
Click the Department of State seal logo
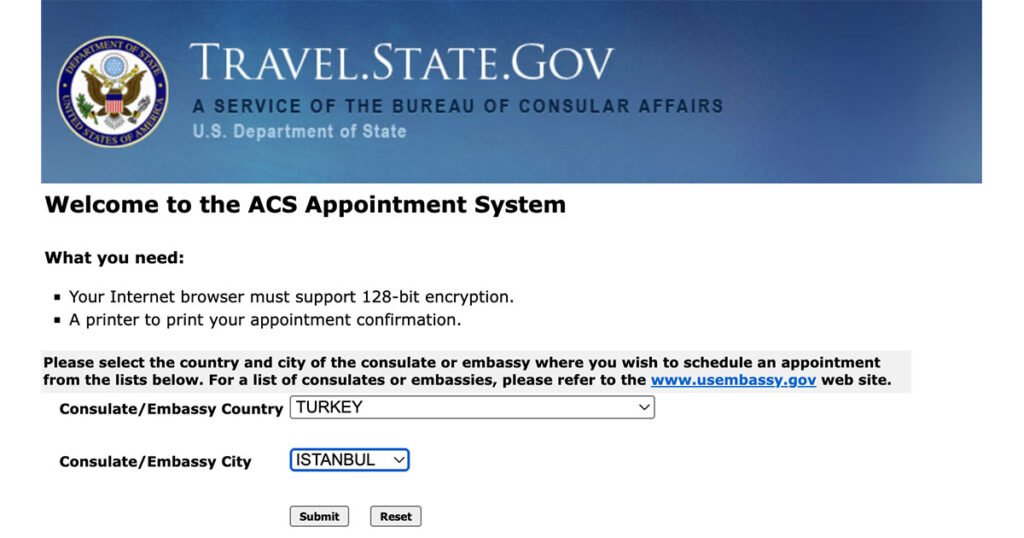(112, 91)
